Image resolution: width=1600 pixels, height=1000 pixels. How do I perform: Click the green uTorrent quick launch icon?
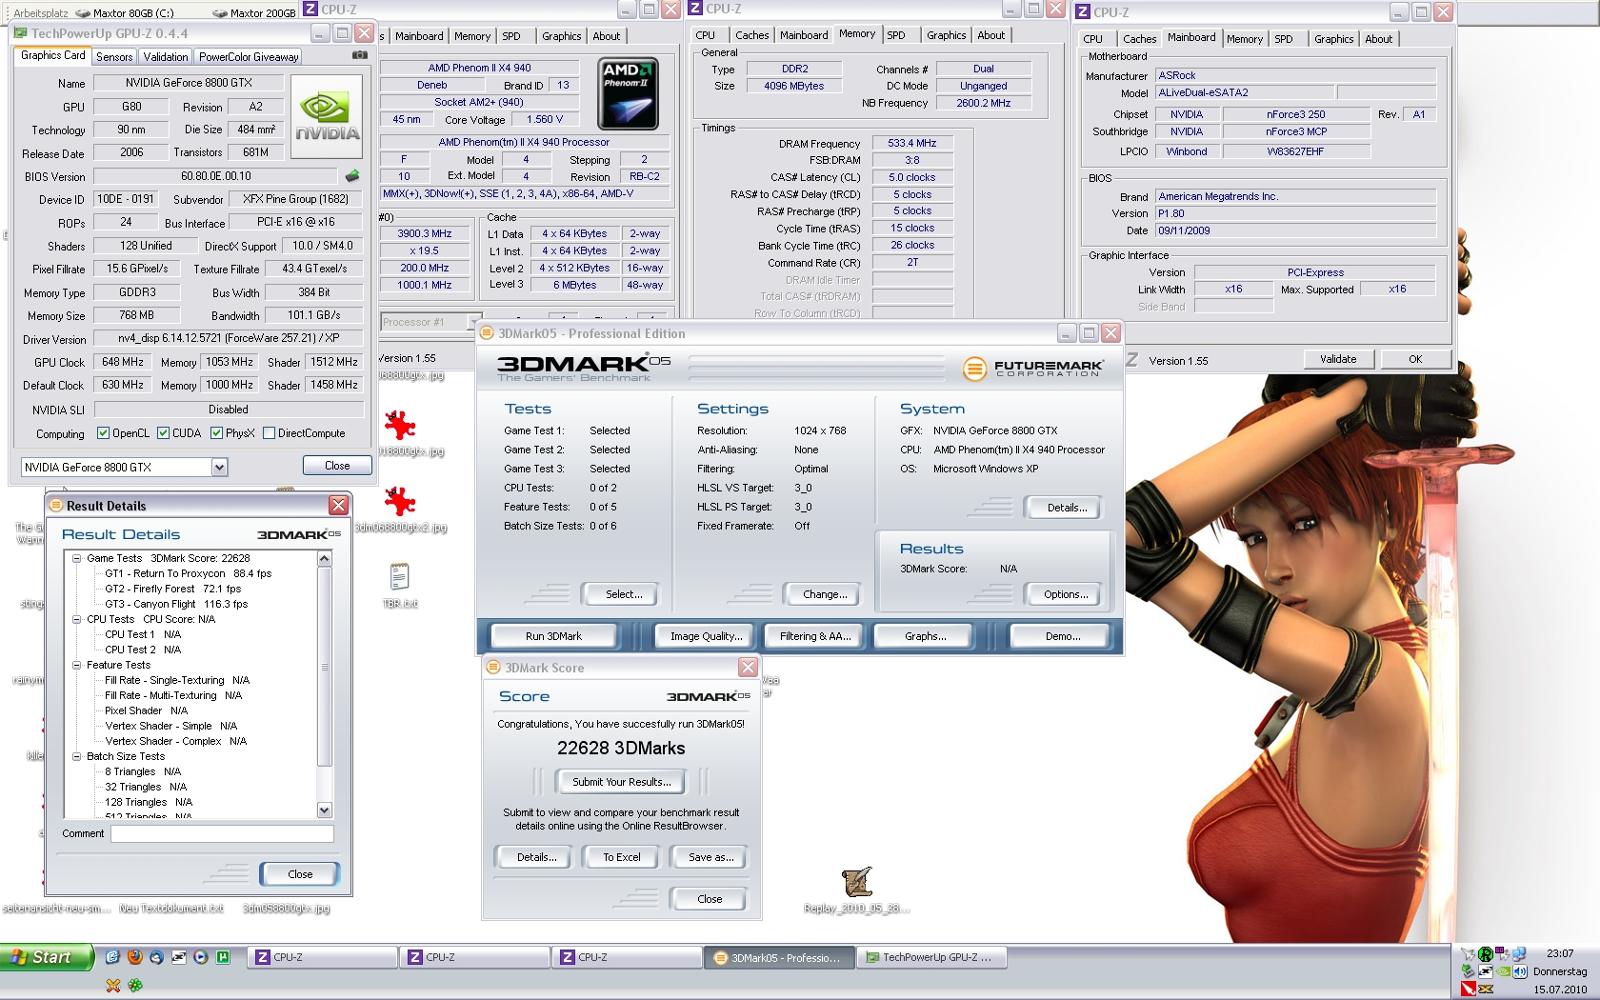click(223, 957)
